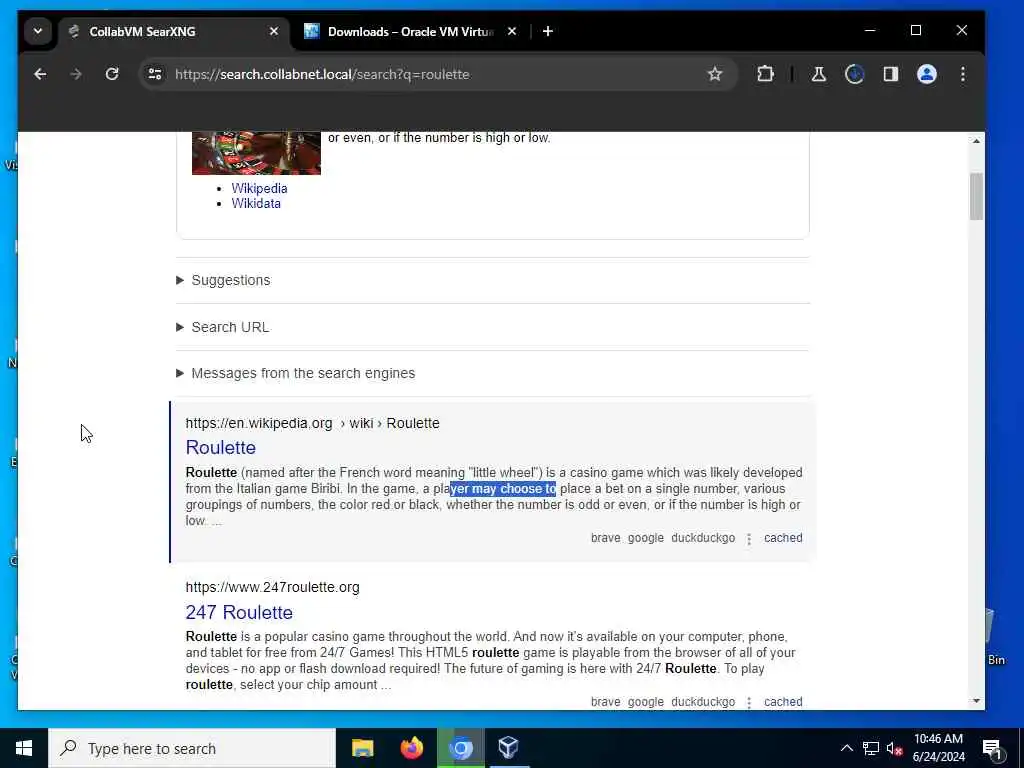Image resolution: width=1024 pixels, height=768 pixels.
Task: Open VirtualBox from the taskbar
Action: click(x=509, y=748)
